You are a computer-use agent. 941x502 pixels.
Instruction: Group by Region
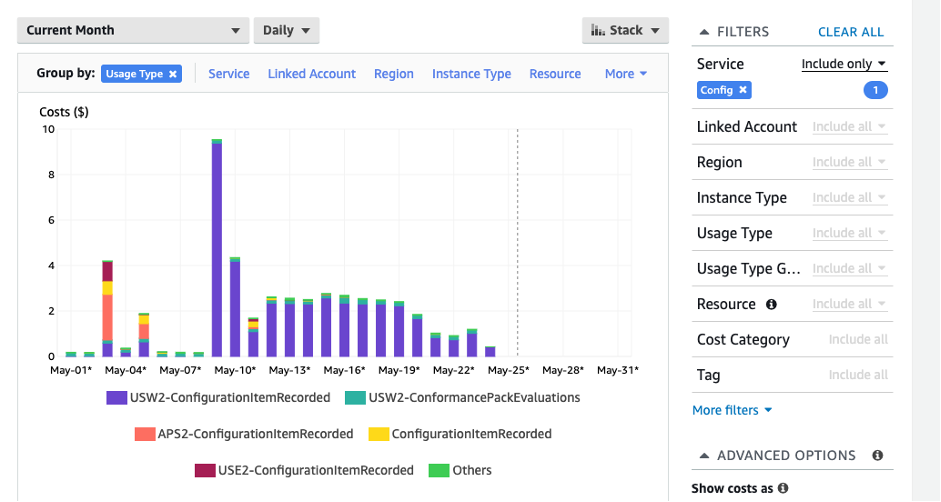[x=394, y=74]
